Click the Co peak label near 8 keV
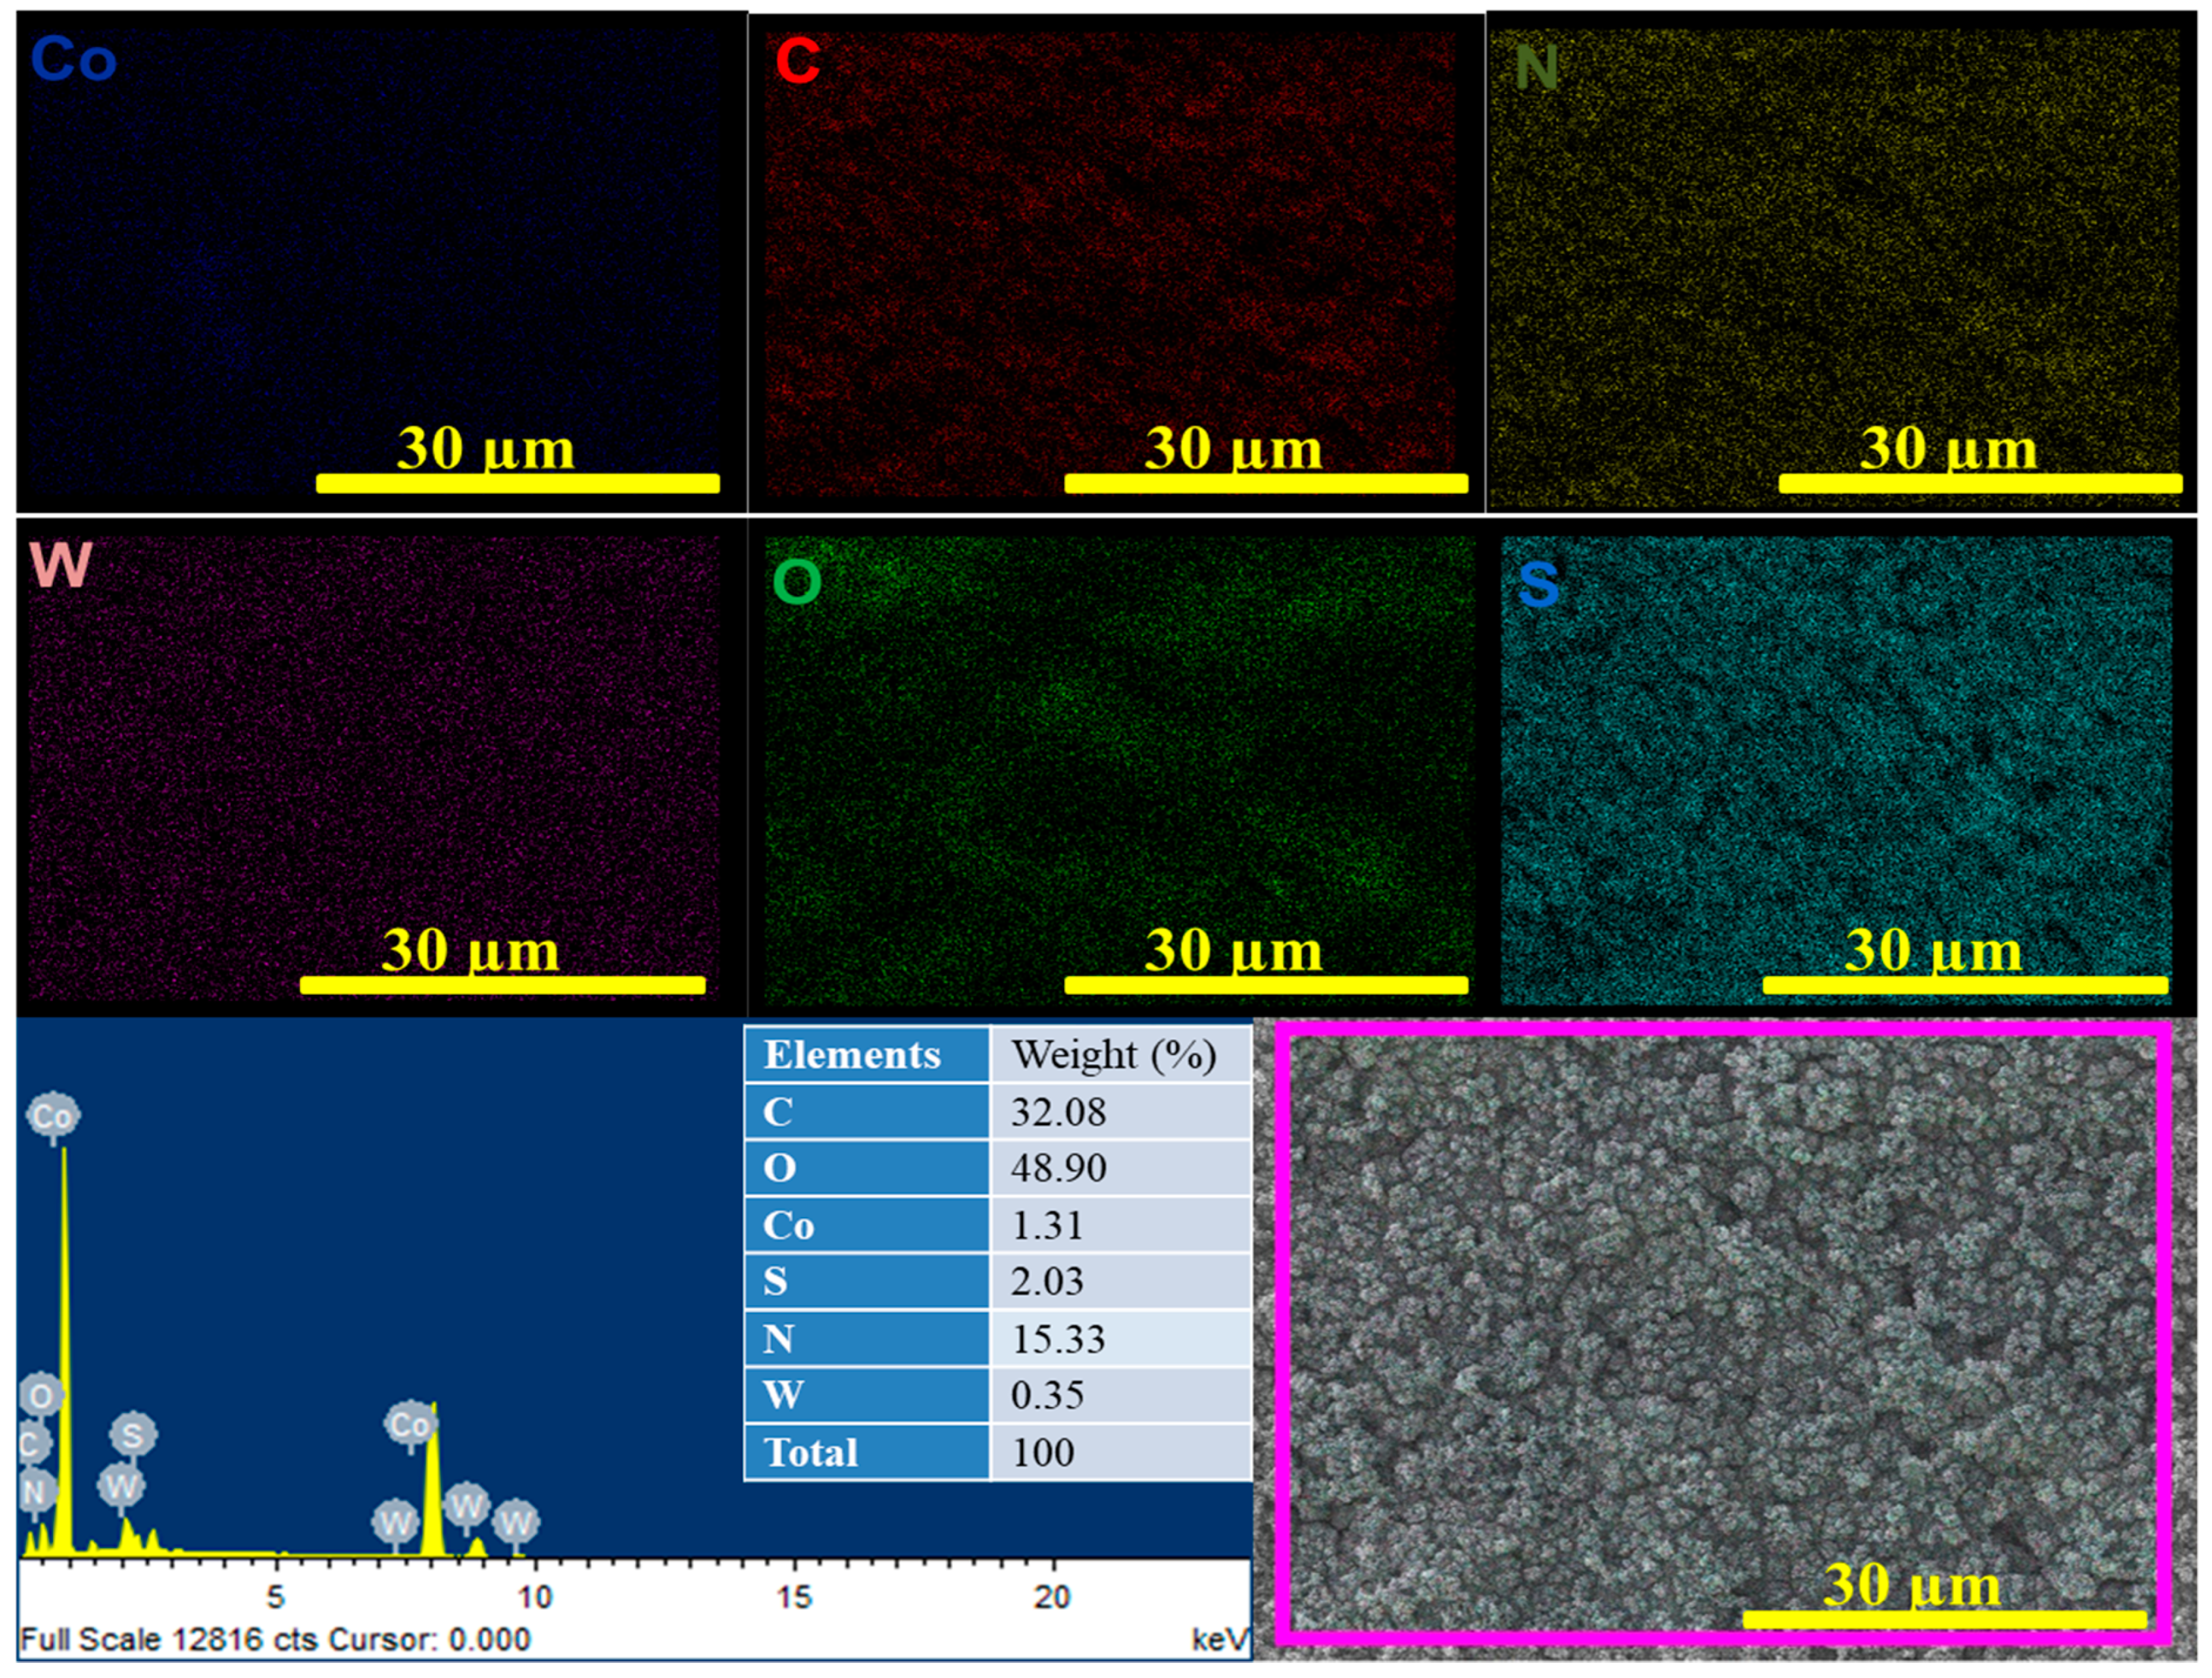 pos(410,1424)
